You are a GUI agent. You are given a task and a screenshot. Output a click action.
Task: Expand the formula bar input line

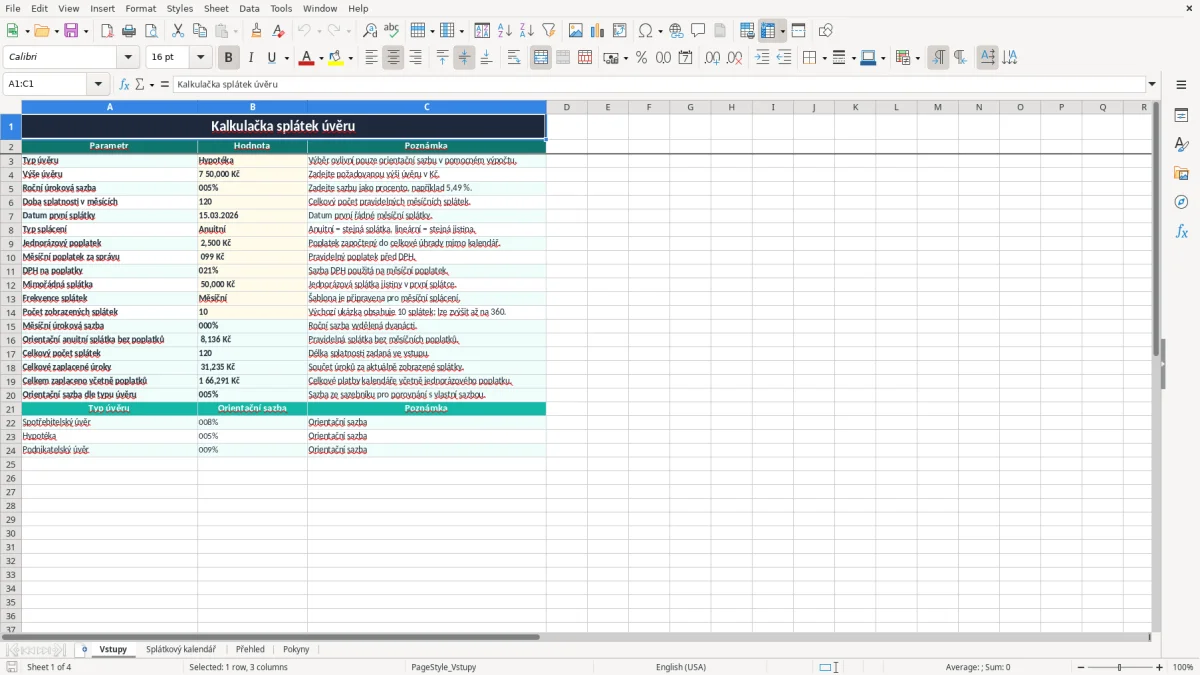(x=1152, y=84)
